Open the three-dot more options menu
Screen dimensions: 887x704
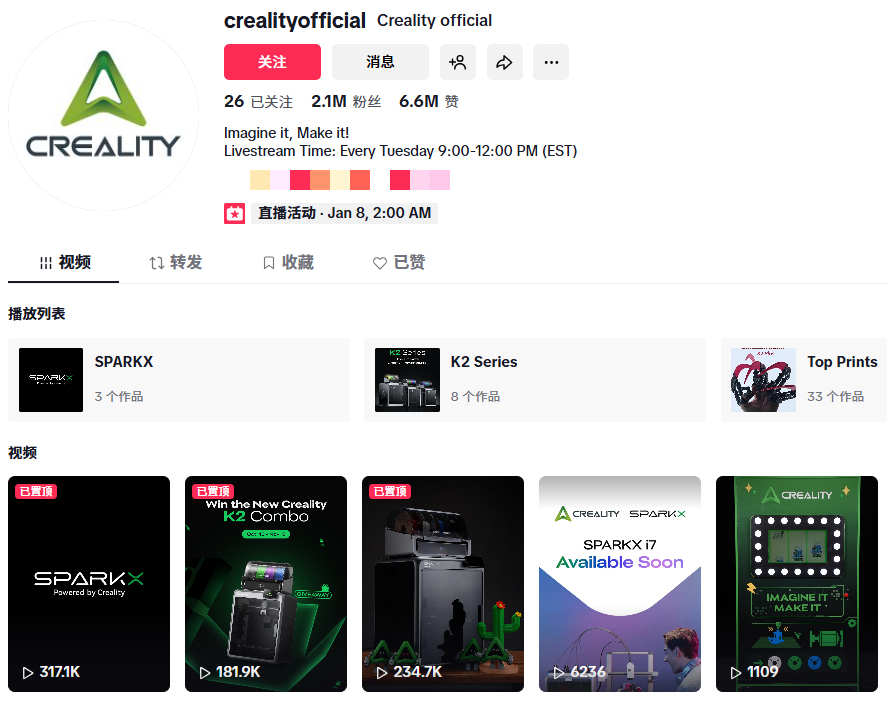(x=551, y=62)
